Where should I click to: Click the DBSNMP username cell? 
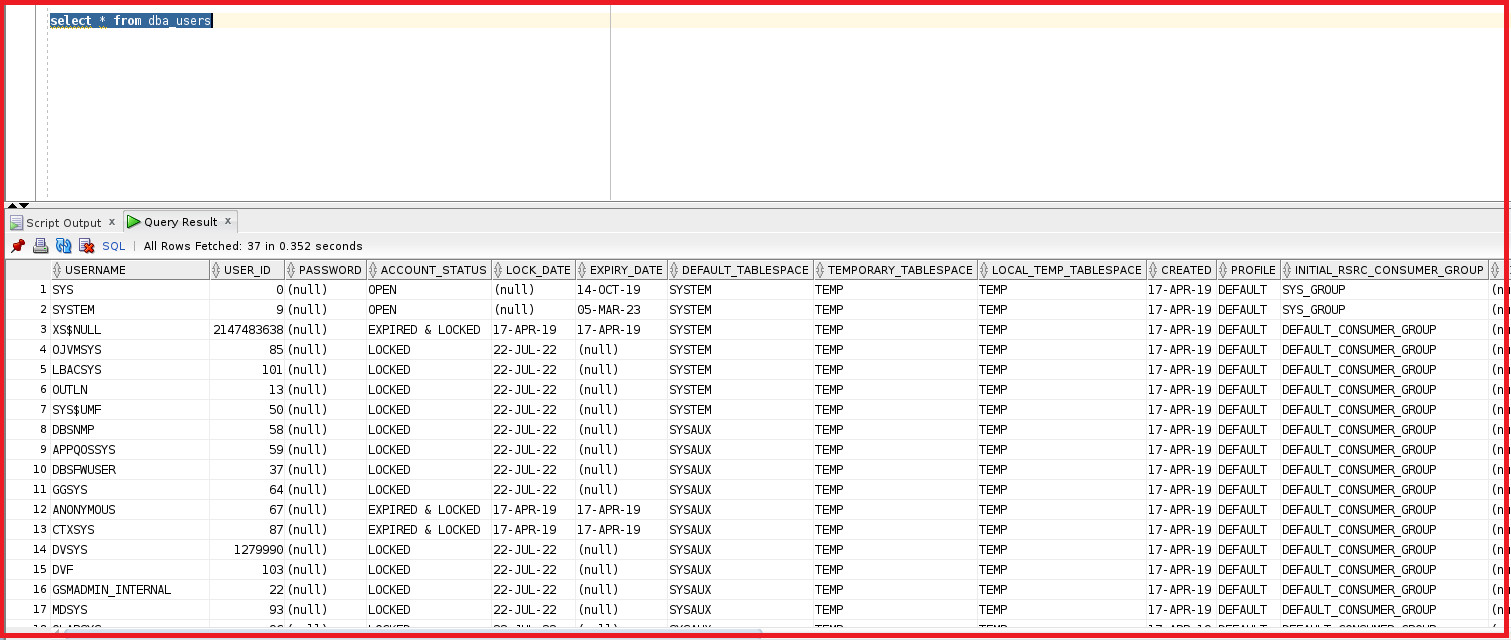click(129, 430)
